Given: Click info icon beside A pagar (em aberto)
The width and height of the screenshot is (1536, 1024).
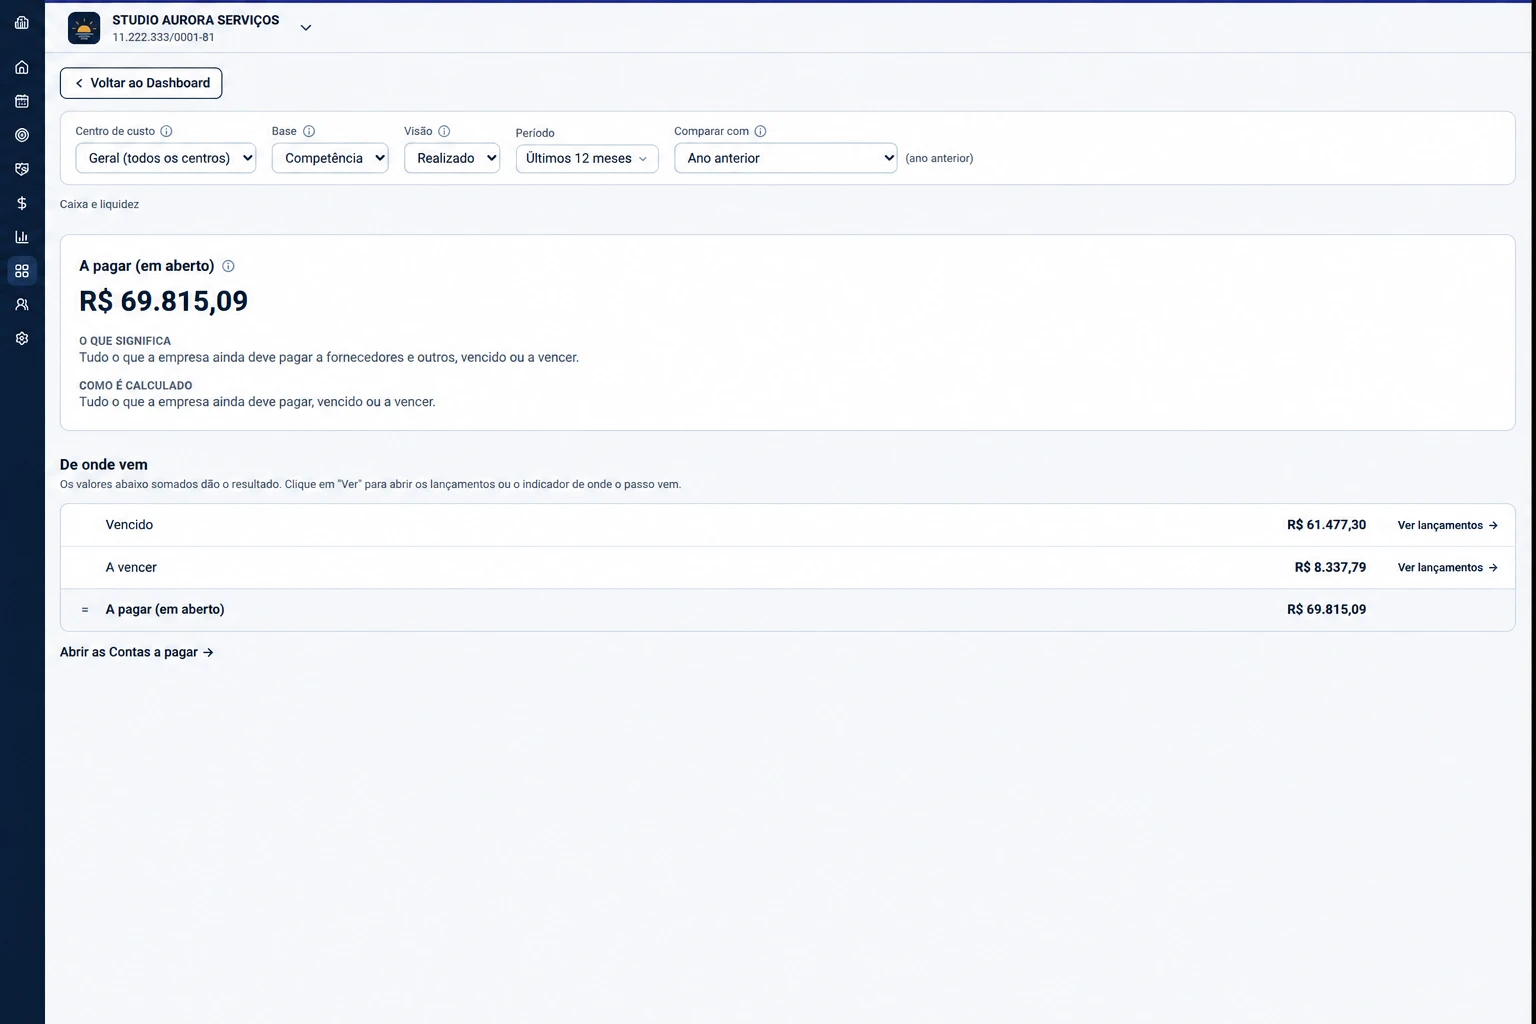Looking at the screenshot, I should tap(228, 266).
